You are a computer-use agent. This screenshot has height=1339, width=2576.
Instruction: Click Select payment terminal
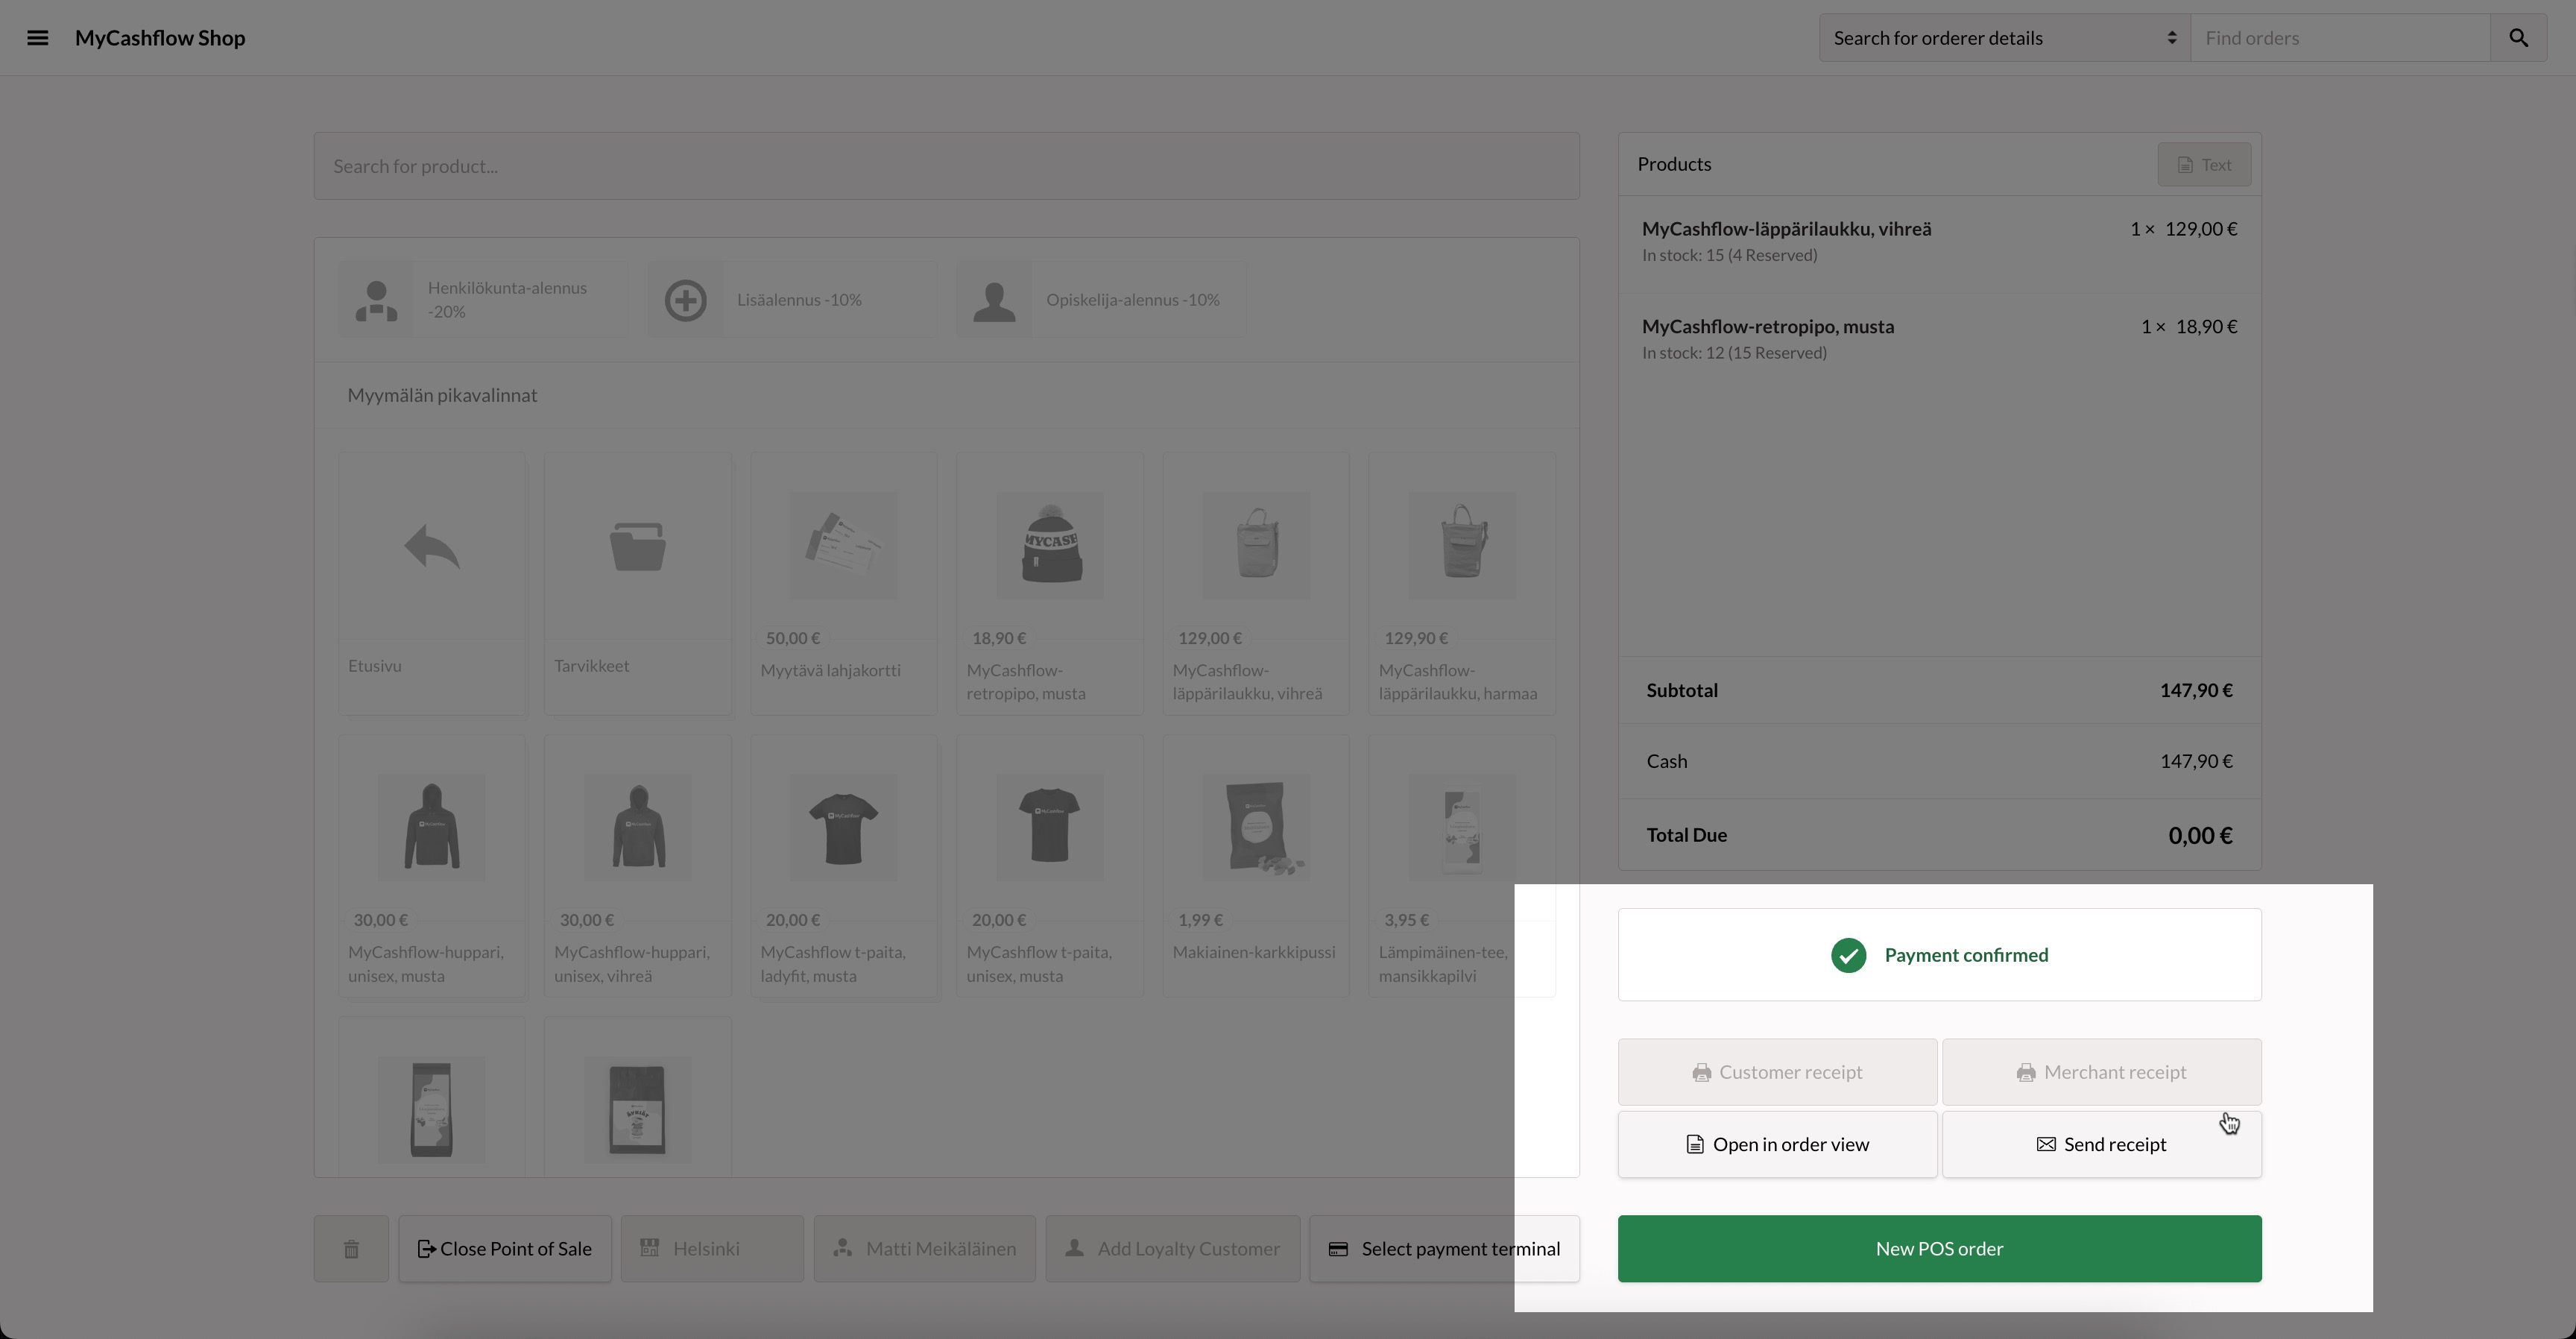pyautogui.click(x=1444, y=1249)
